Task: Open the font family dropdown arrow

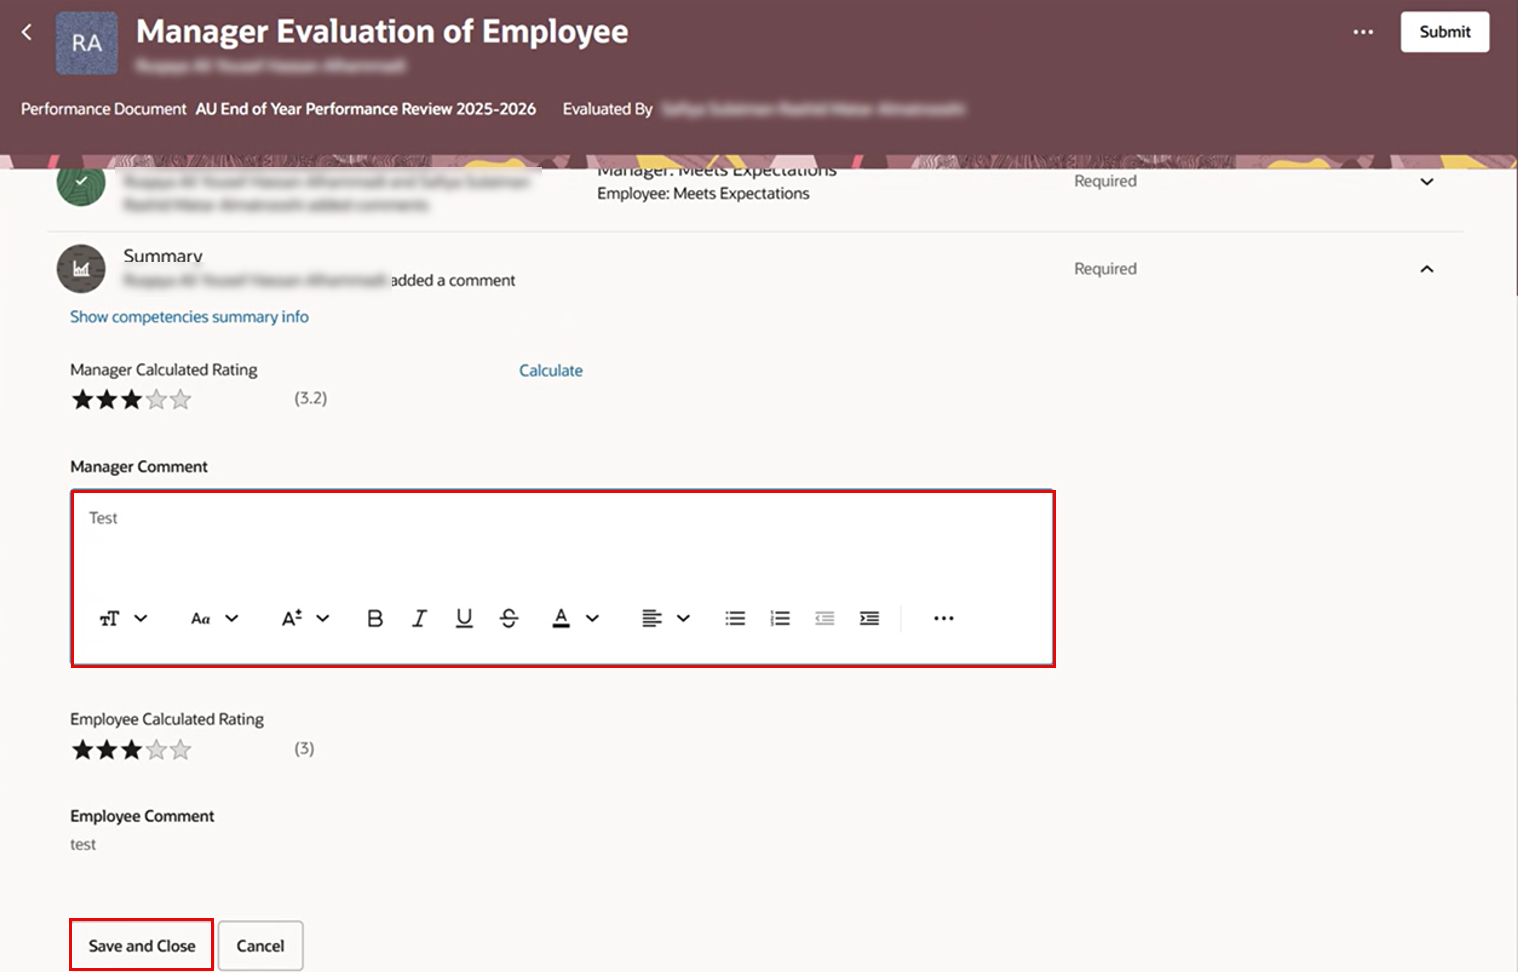Action: (x=232, y=619)
